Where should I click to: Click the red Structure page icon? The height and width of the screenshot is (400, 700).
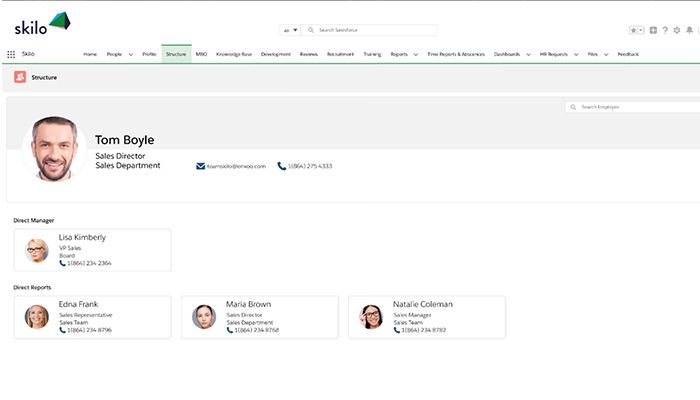(x=20, y=76)
